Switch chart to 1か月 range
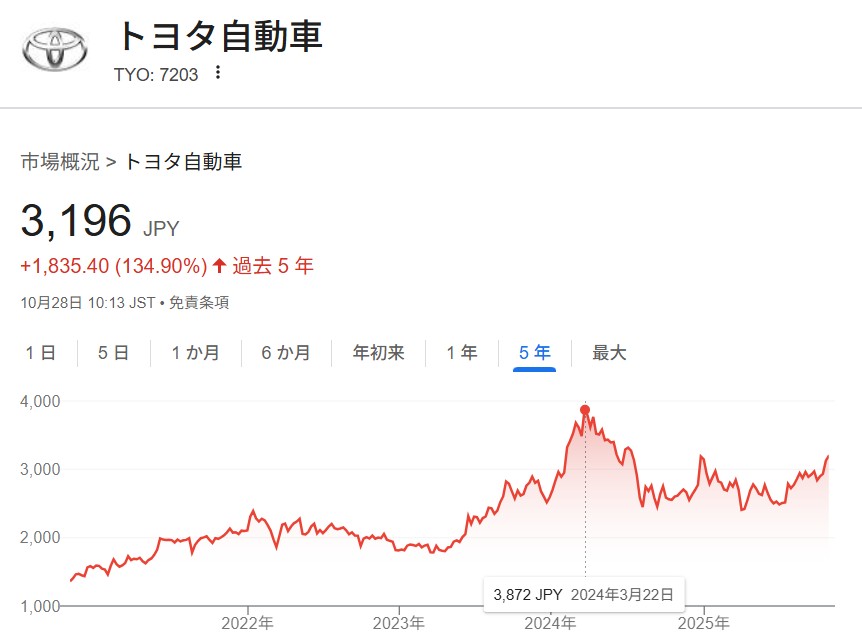The width and height of the screenshot is (862, 643). point(195,353)
